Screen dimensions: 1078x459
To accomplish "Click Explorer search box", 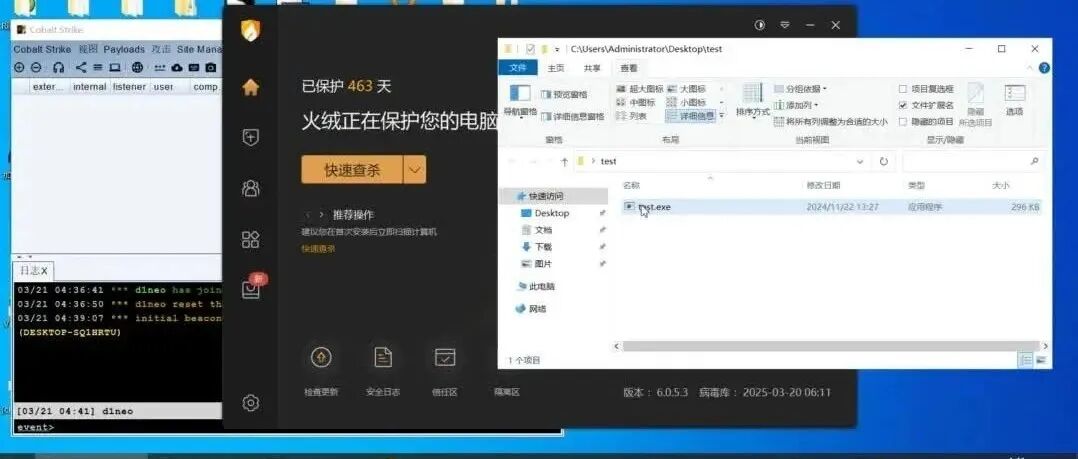I will pos(973,161).
